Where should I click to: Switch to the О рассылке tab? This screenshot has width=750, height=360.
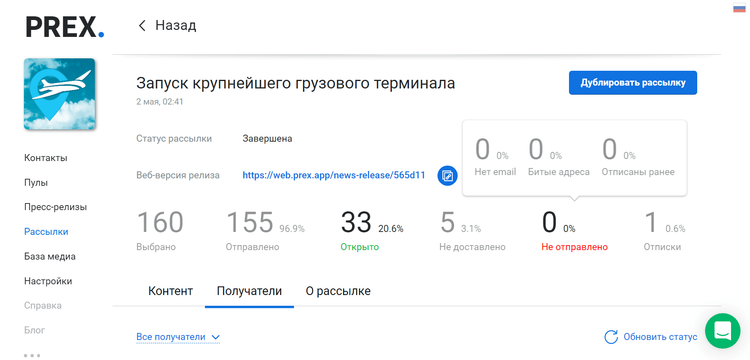(338, 291)
